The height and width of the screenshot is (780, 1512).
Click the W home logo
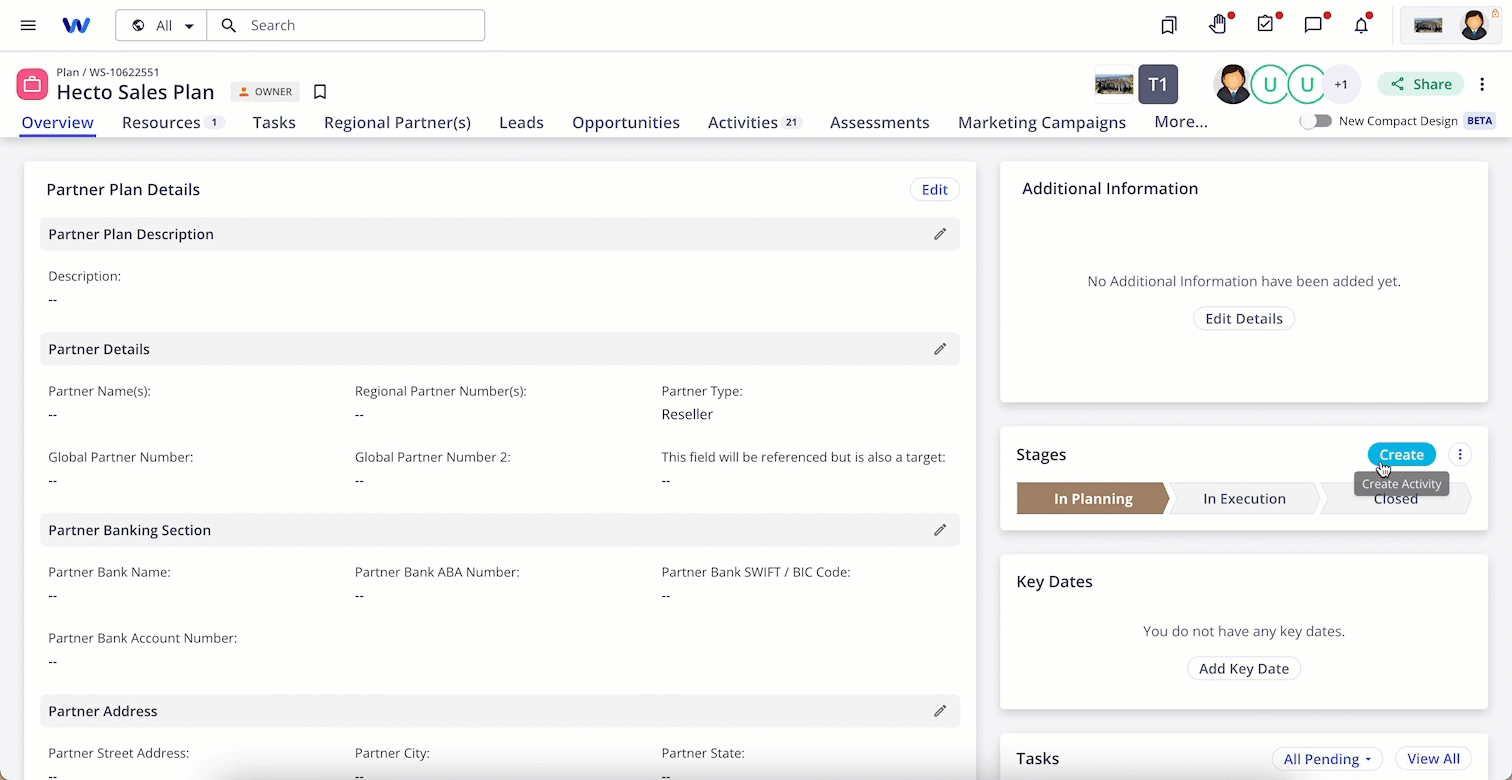pyautogui.click(x=76, y=25)
